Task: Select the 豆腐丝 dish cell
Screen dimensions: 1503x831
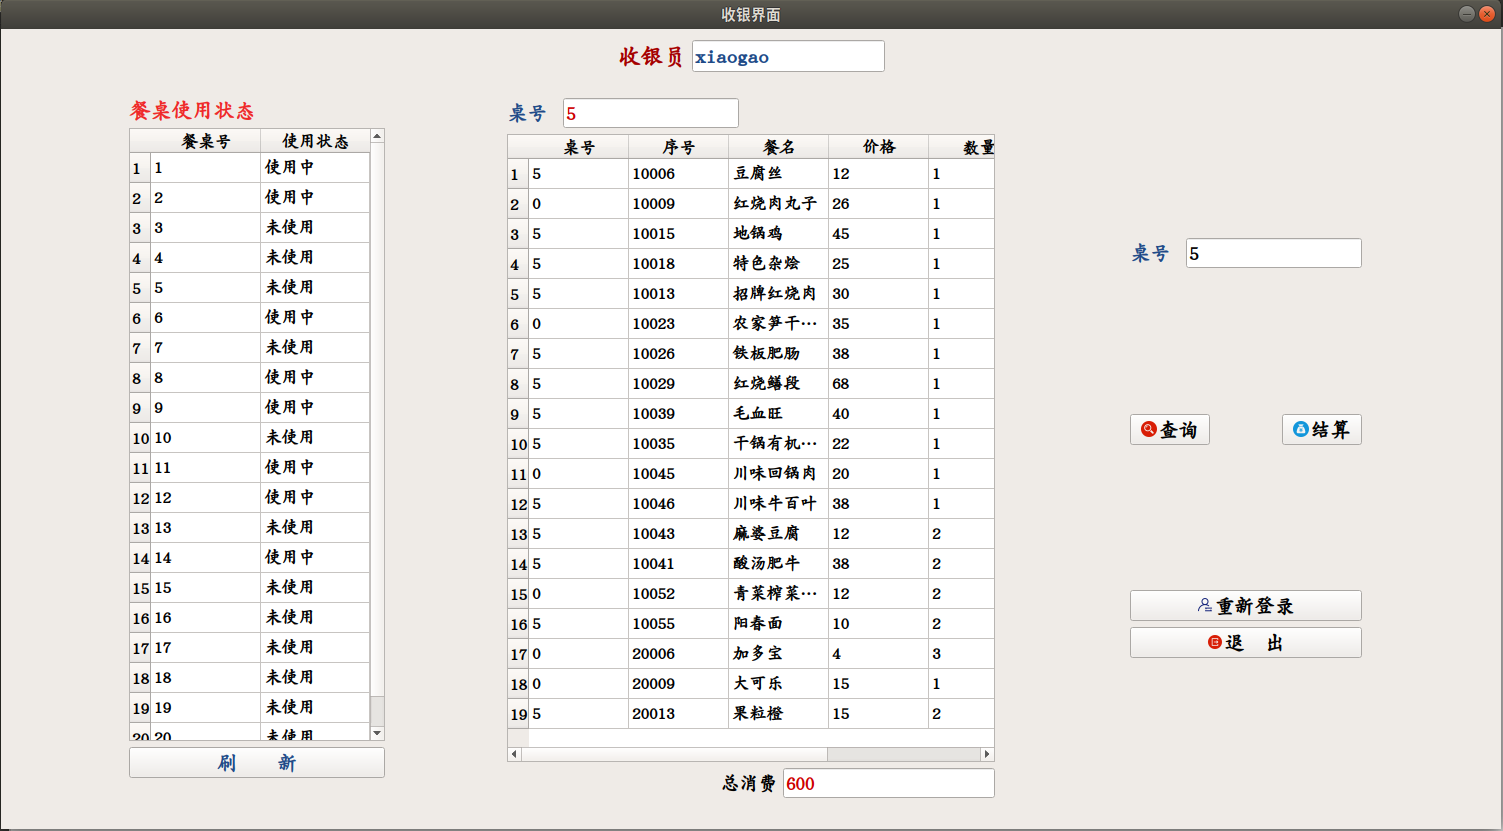Action: (779, 174)
